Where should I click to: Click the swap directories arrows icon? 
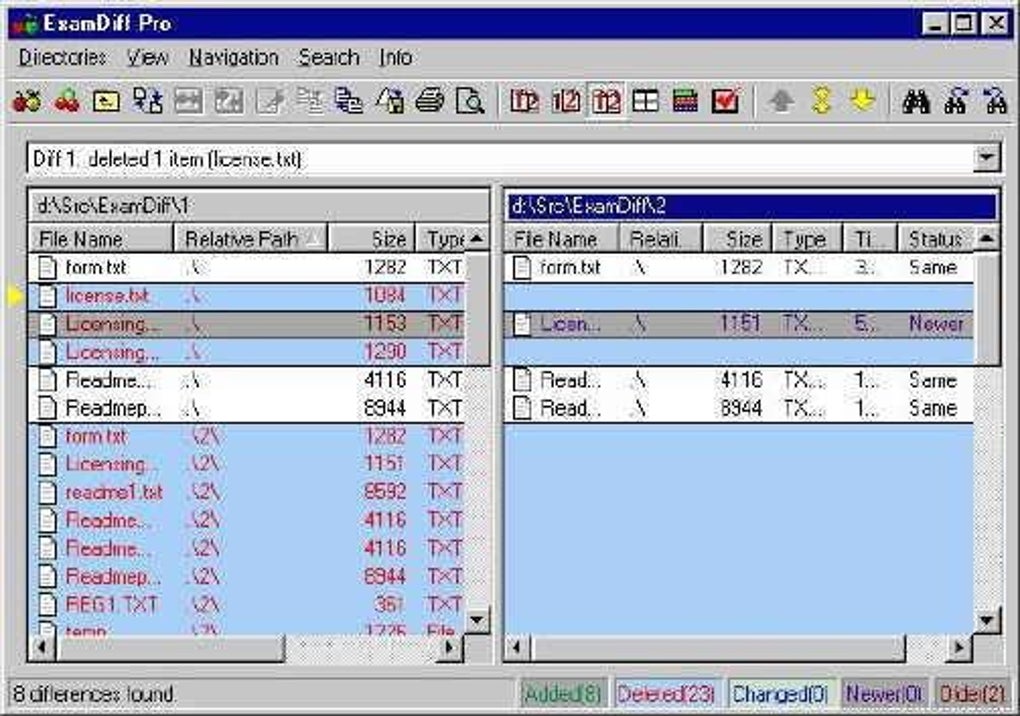(x=147, y=101)
